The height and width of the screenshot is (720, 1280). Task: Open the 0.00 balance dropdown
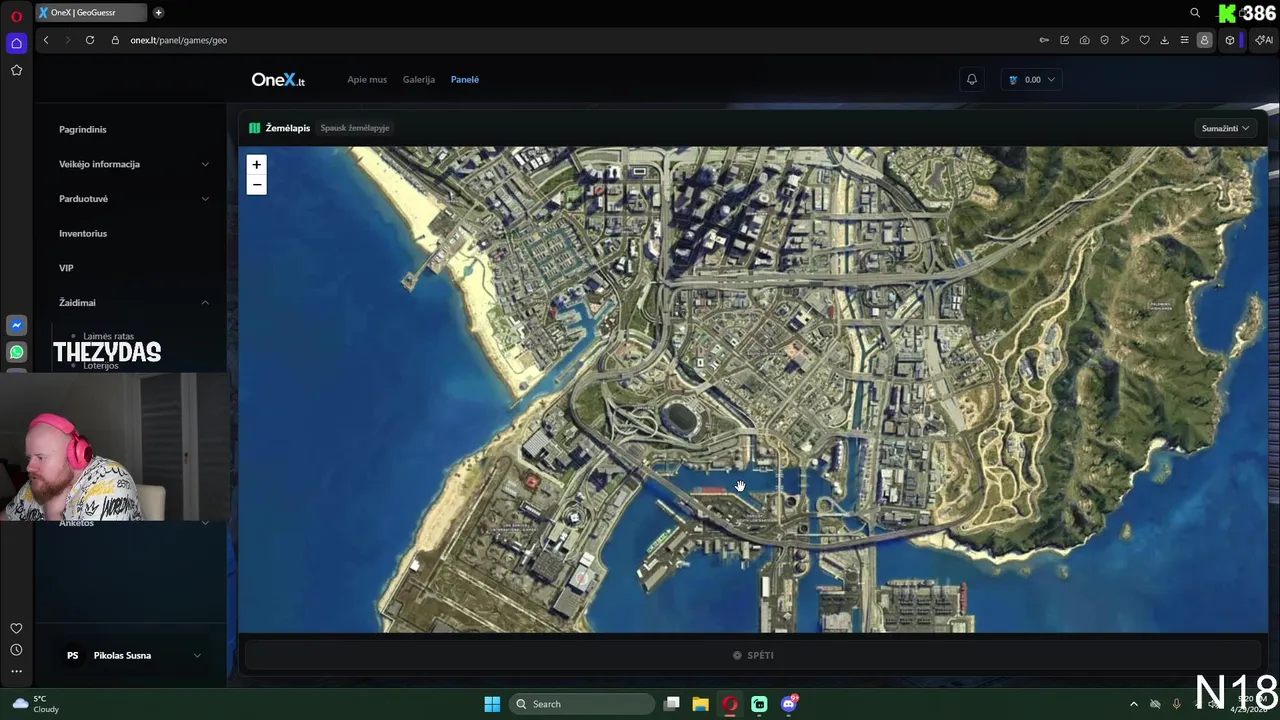[1032, 79]
